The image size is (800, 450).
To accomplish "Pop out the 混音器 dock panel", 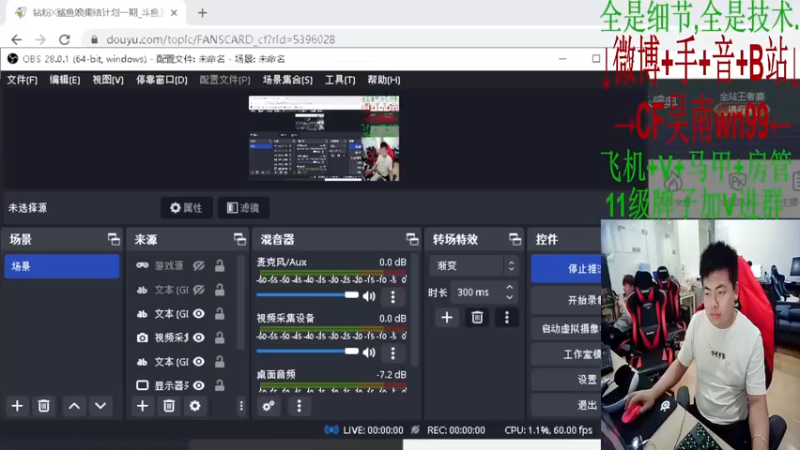I will click(x=412, y=239).
